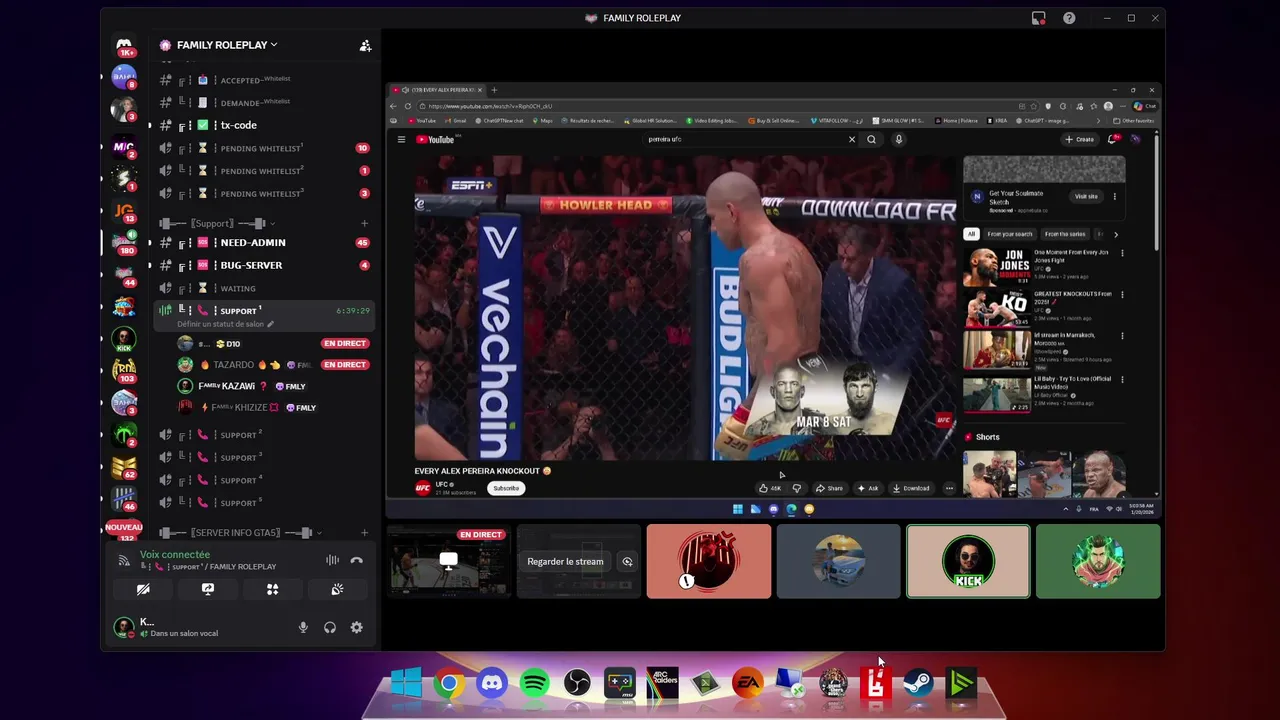The height and width of the screenshot is (720, 1280).
Task: Open Steam from the dock
Action: click(x=918, y=684)
